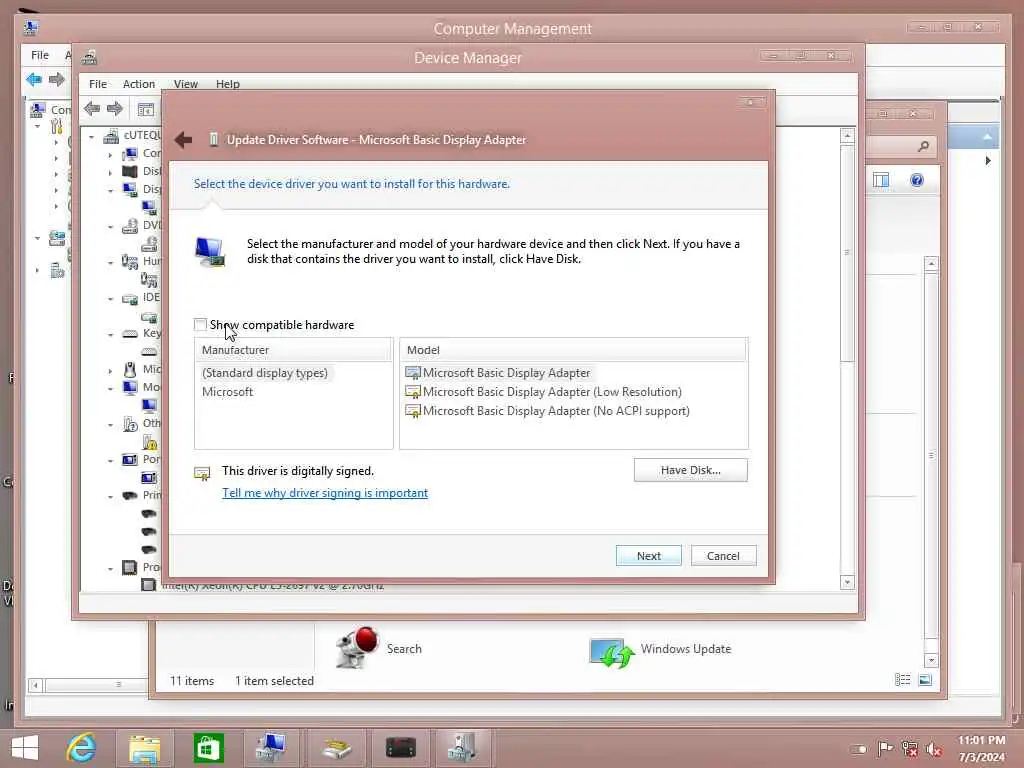Click Device Manager show/hide console tree icon
The image size is (1024, 768).
[x=146, y=109]
